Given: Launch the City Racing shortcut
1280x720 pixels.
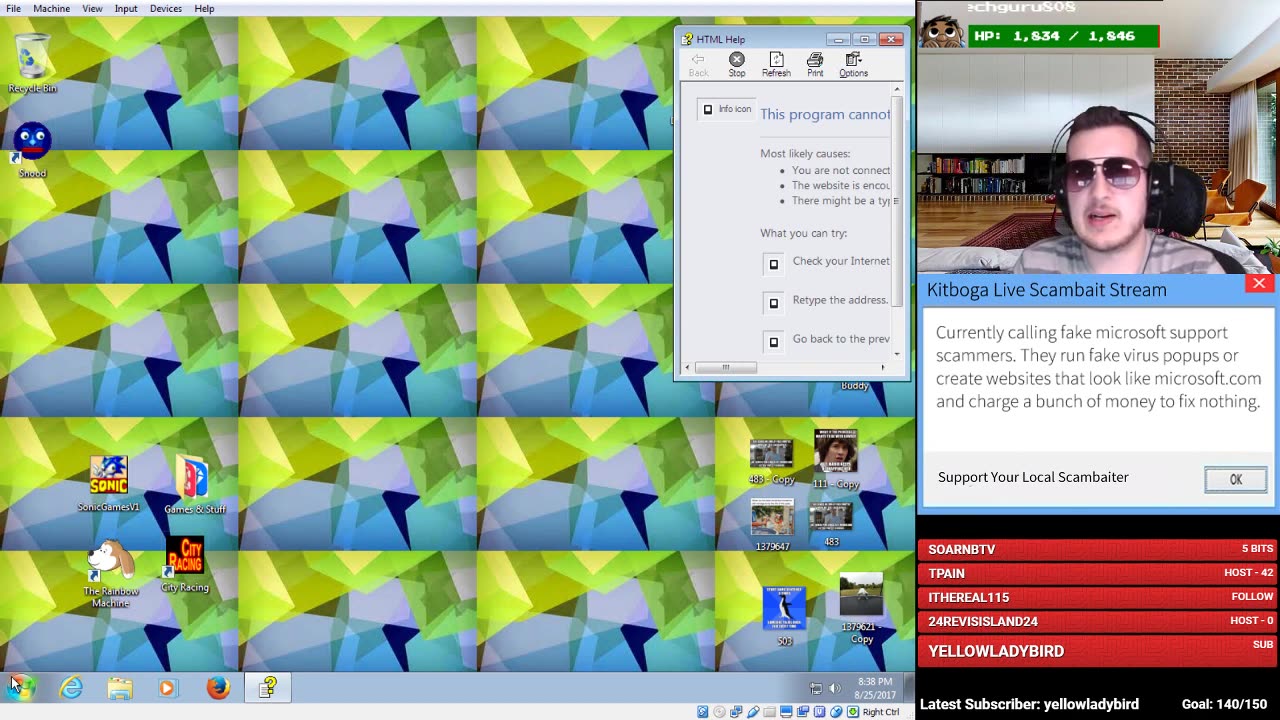Looking at the screenshot, I should point(185,566).
